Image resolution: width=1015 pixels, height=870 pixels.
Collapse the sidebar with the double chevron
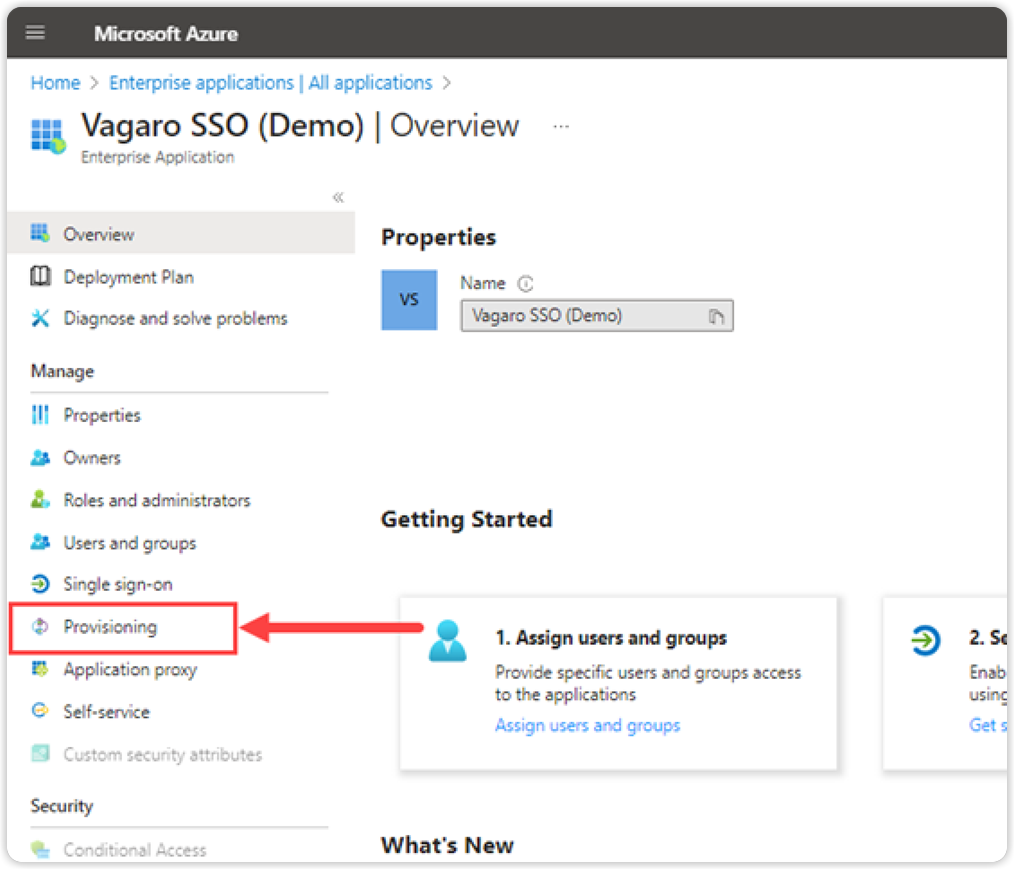[x=338, y=197]
